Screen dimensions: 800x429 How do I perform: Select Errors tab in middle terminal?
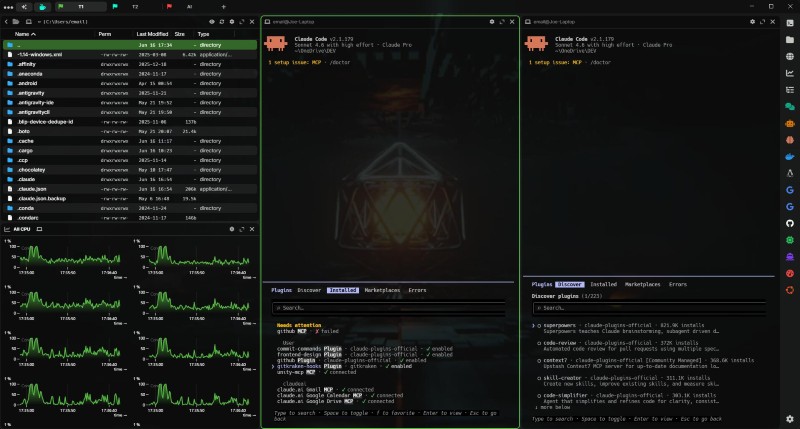[417, 290]
